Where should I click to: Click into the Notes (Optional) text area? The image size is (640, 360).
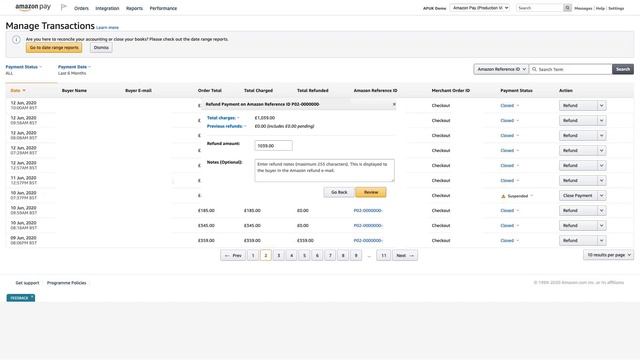[324, 170]
